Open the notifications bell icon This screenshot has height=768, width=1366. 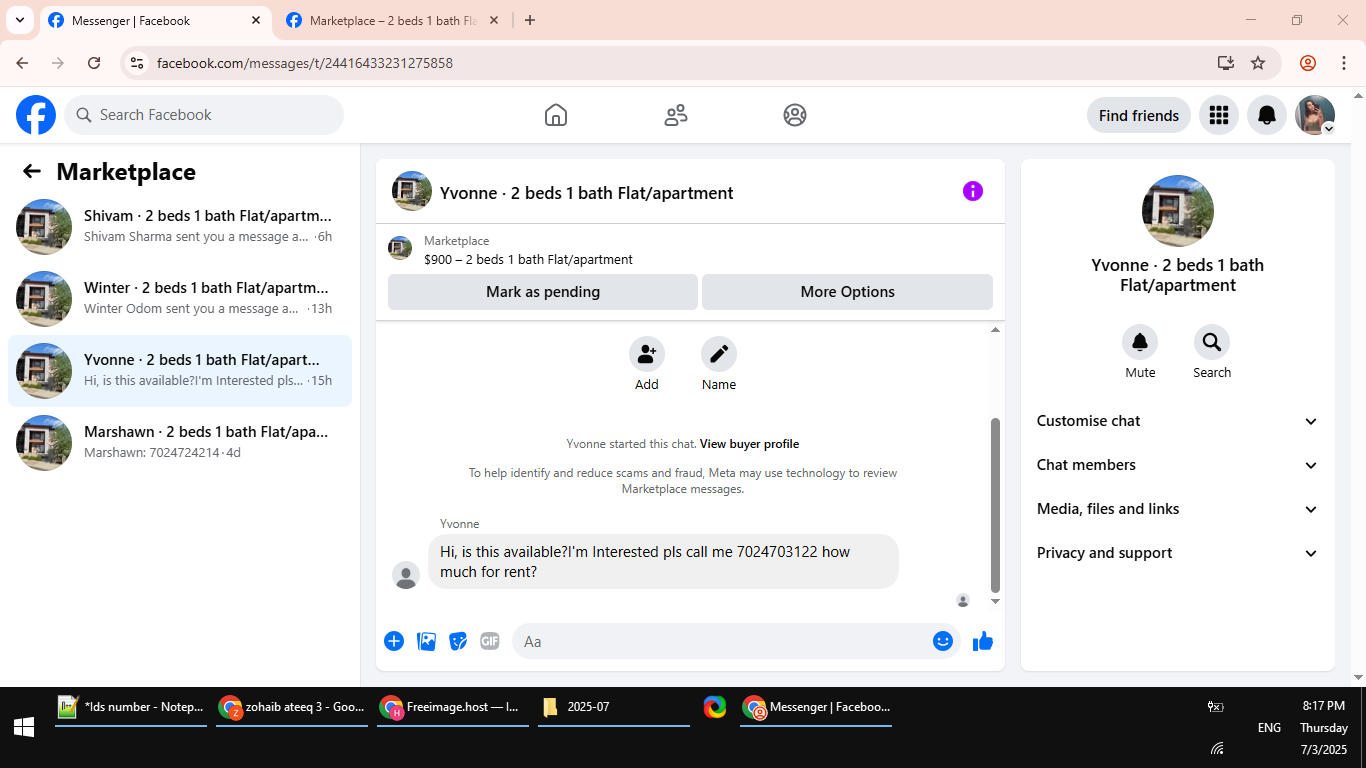[1267, 115]
